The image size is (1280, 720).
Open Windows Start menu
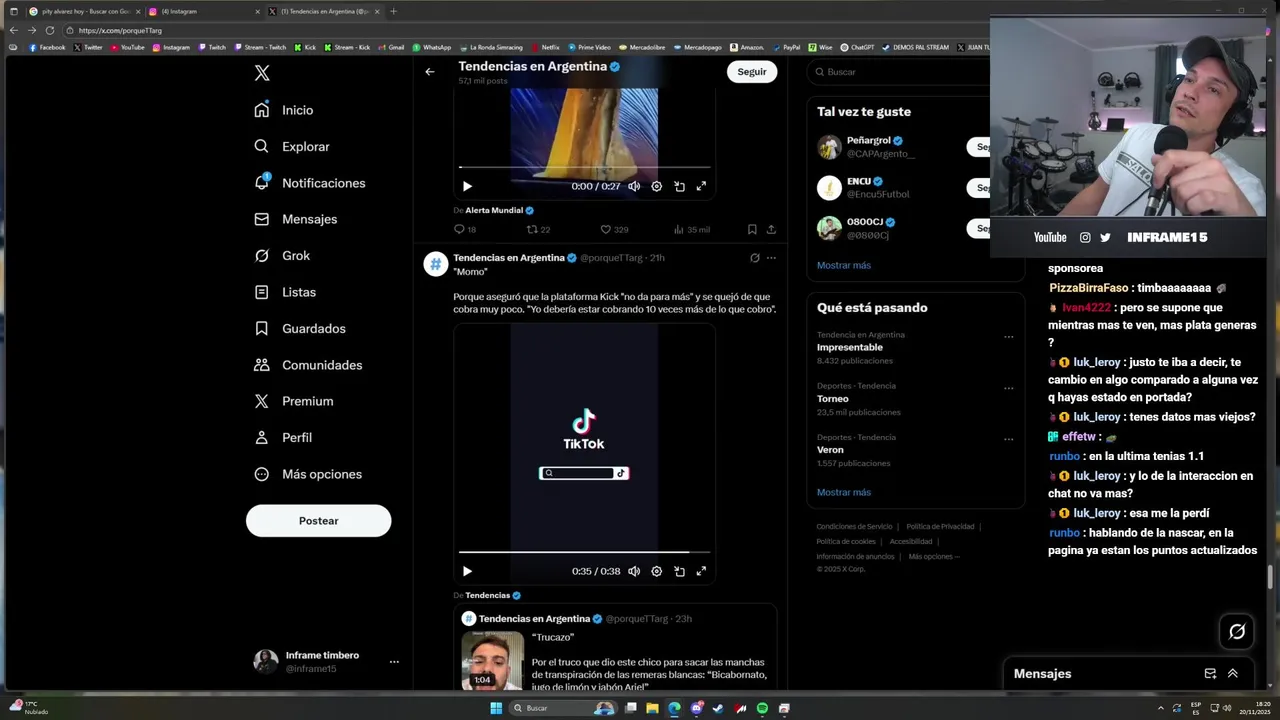(495, 708)
